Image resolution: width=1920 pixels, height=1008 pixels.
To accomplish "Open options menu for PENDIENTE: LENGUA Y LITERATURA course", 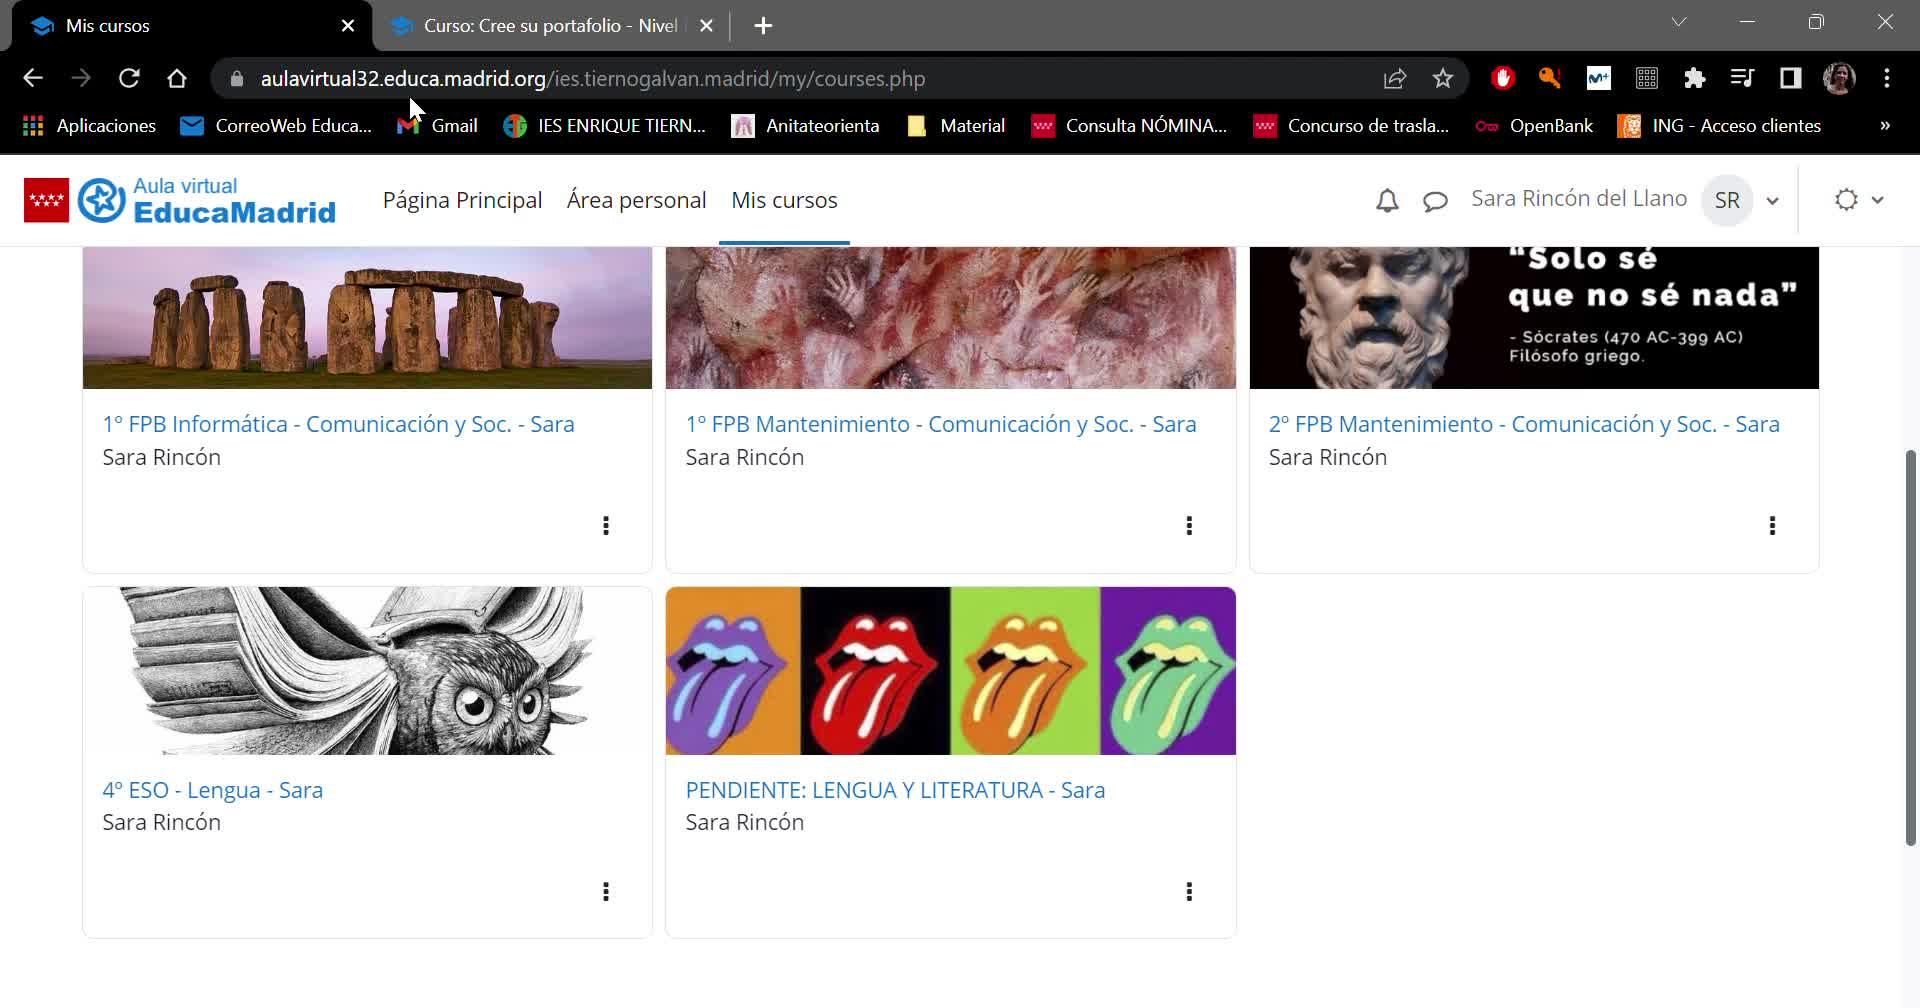I will (x=1189, y=891).
